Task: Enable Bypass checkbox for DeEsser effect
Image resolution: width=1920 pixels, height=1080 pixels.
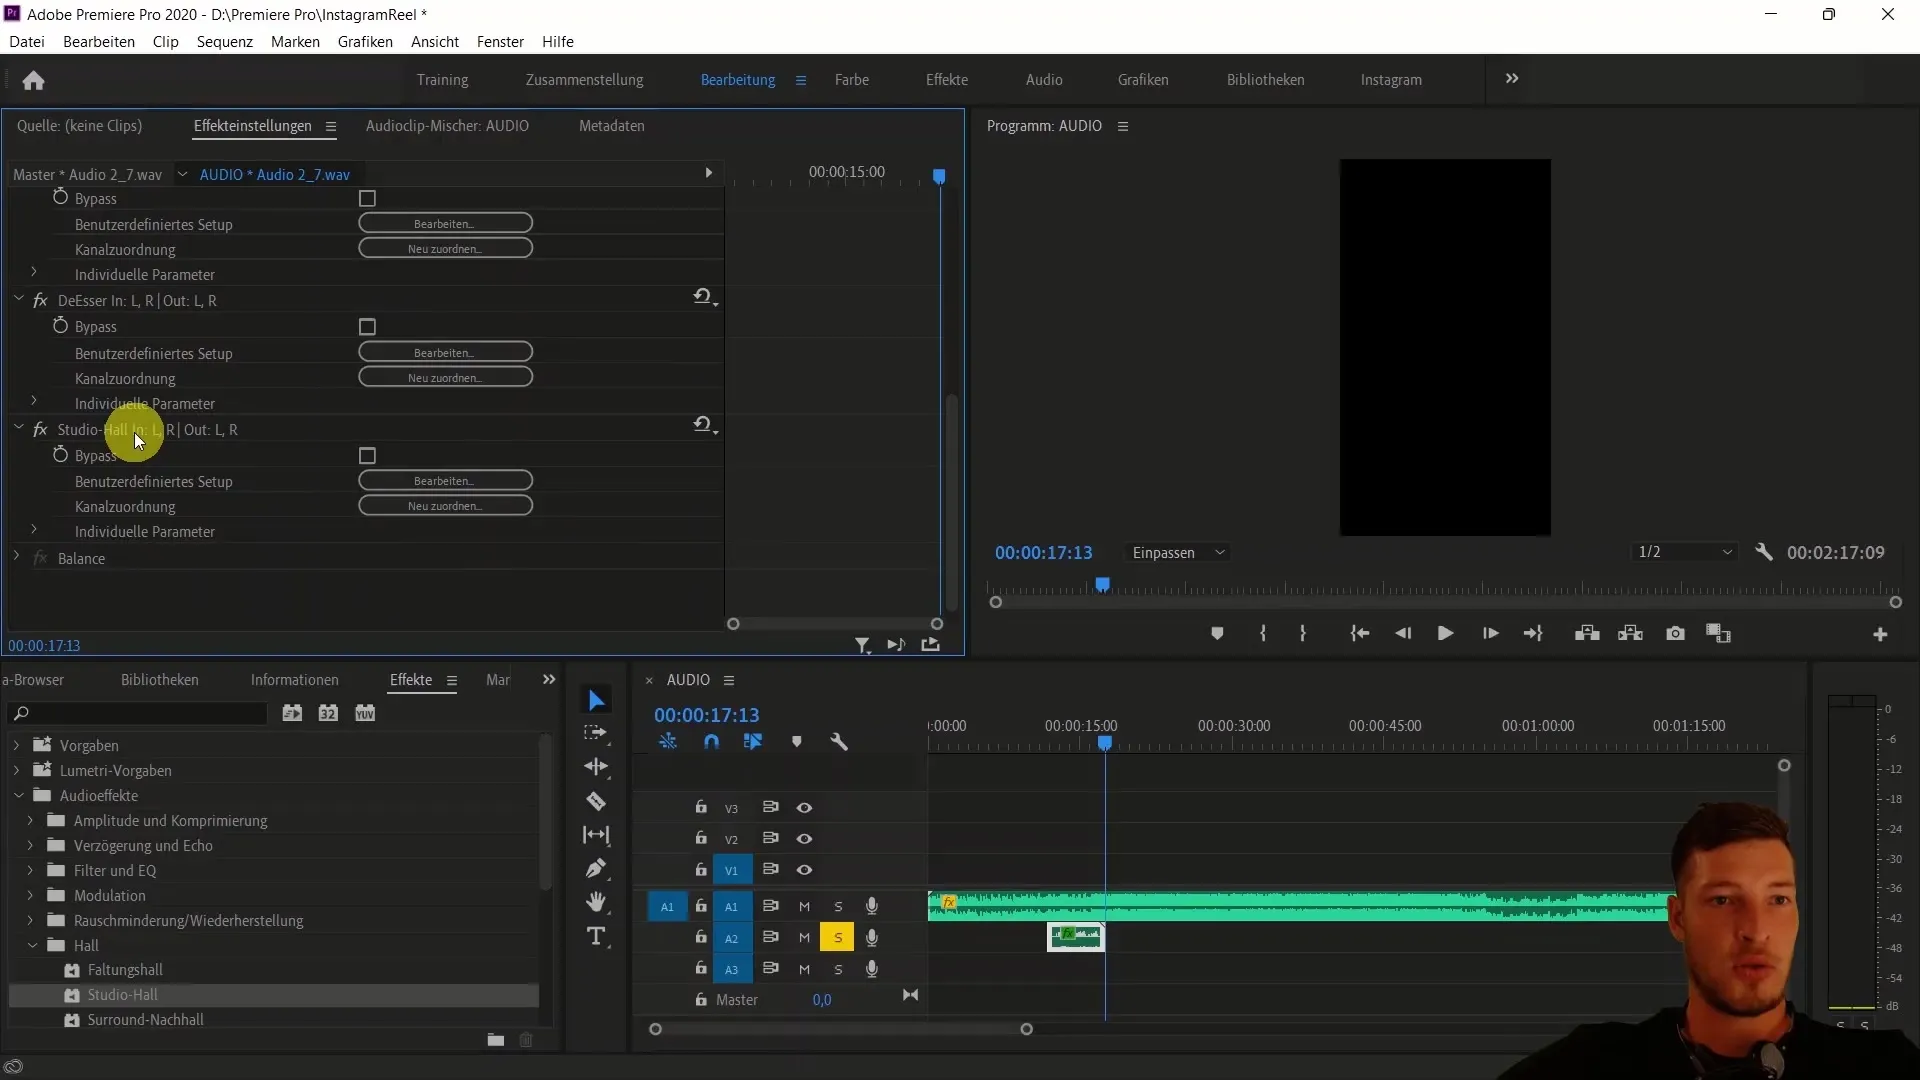Action: tap(368, 326)
